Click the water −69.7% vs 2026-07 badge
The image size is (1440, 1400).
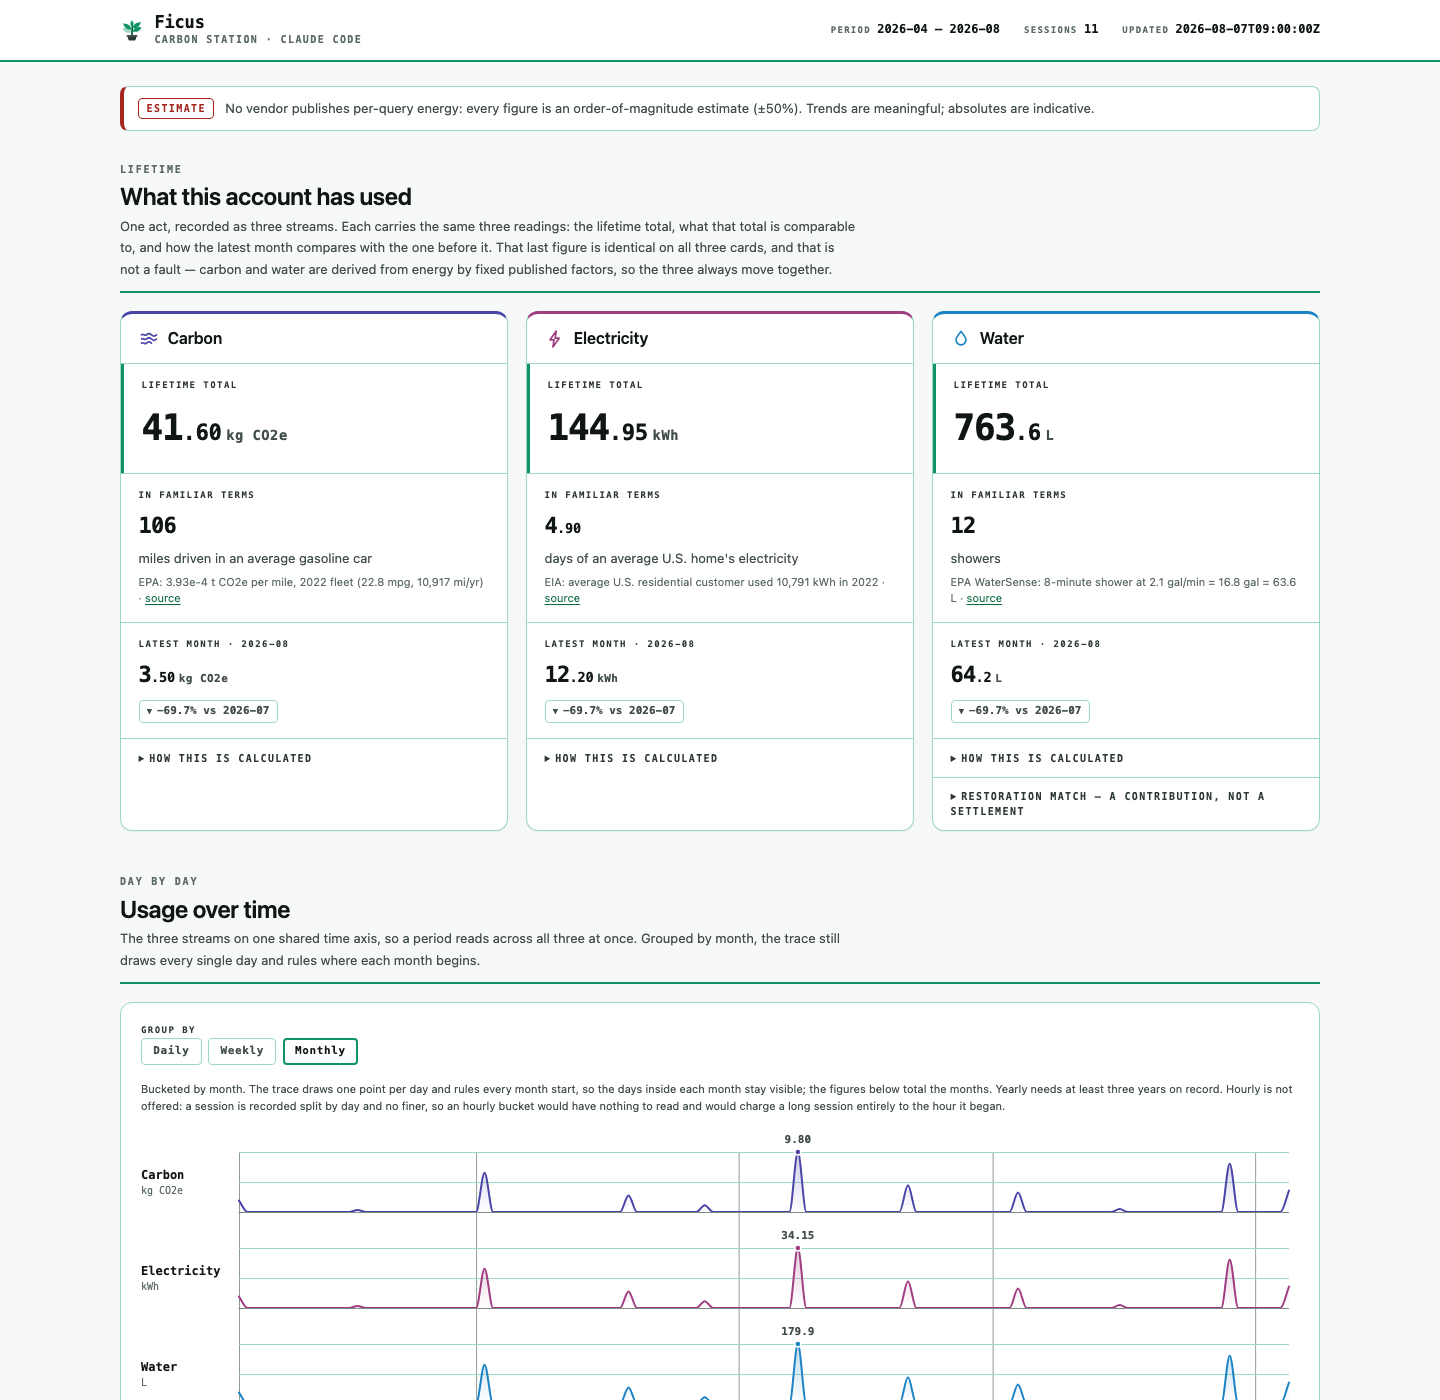click(x=1020, y=711)
